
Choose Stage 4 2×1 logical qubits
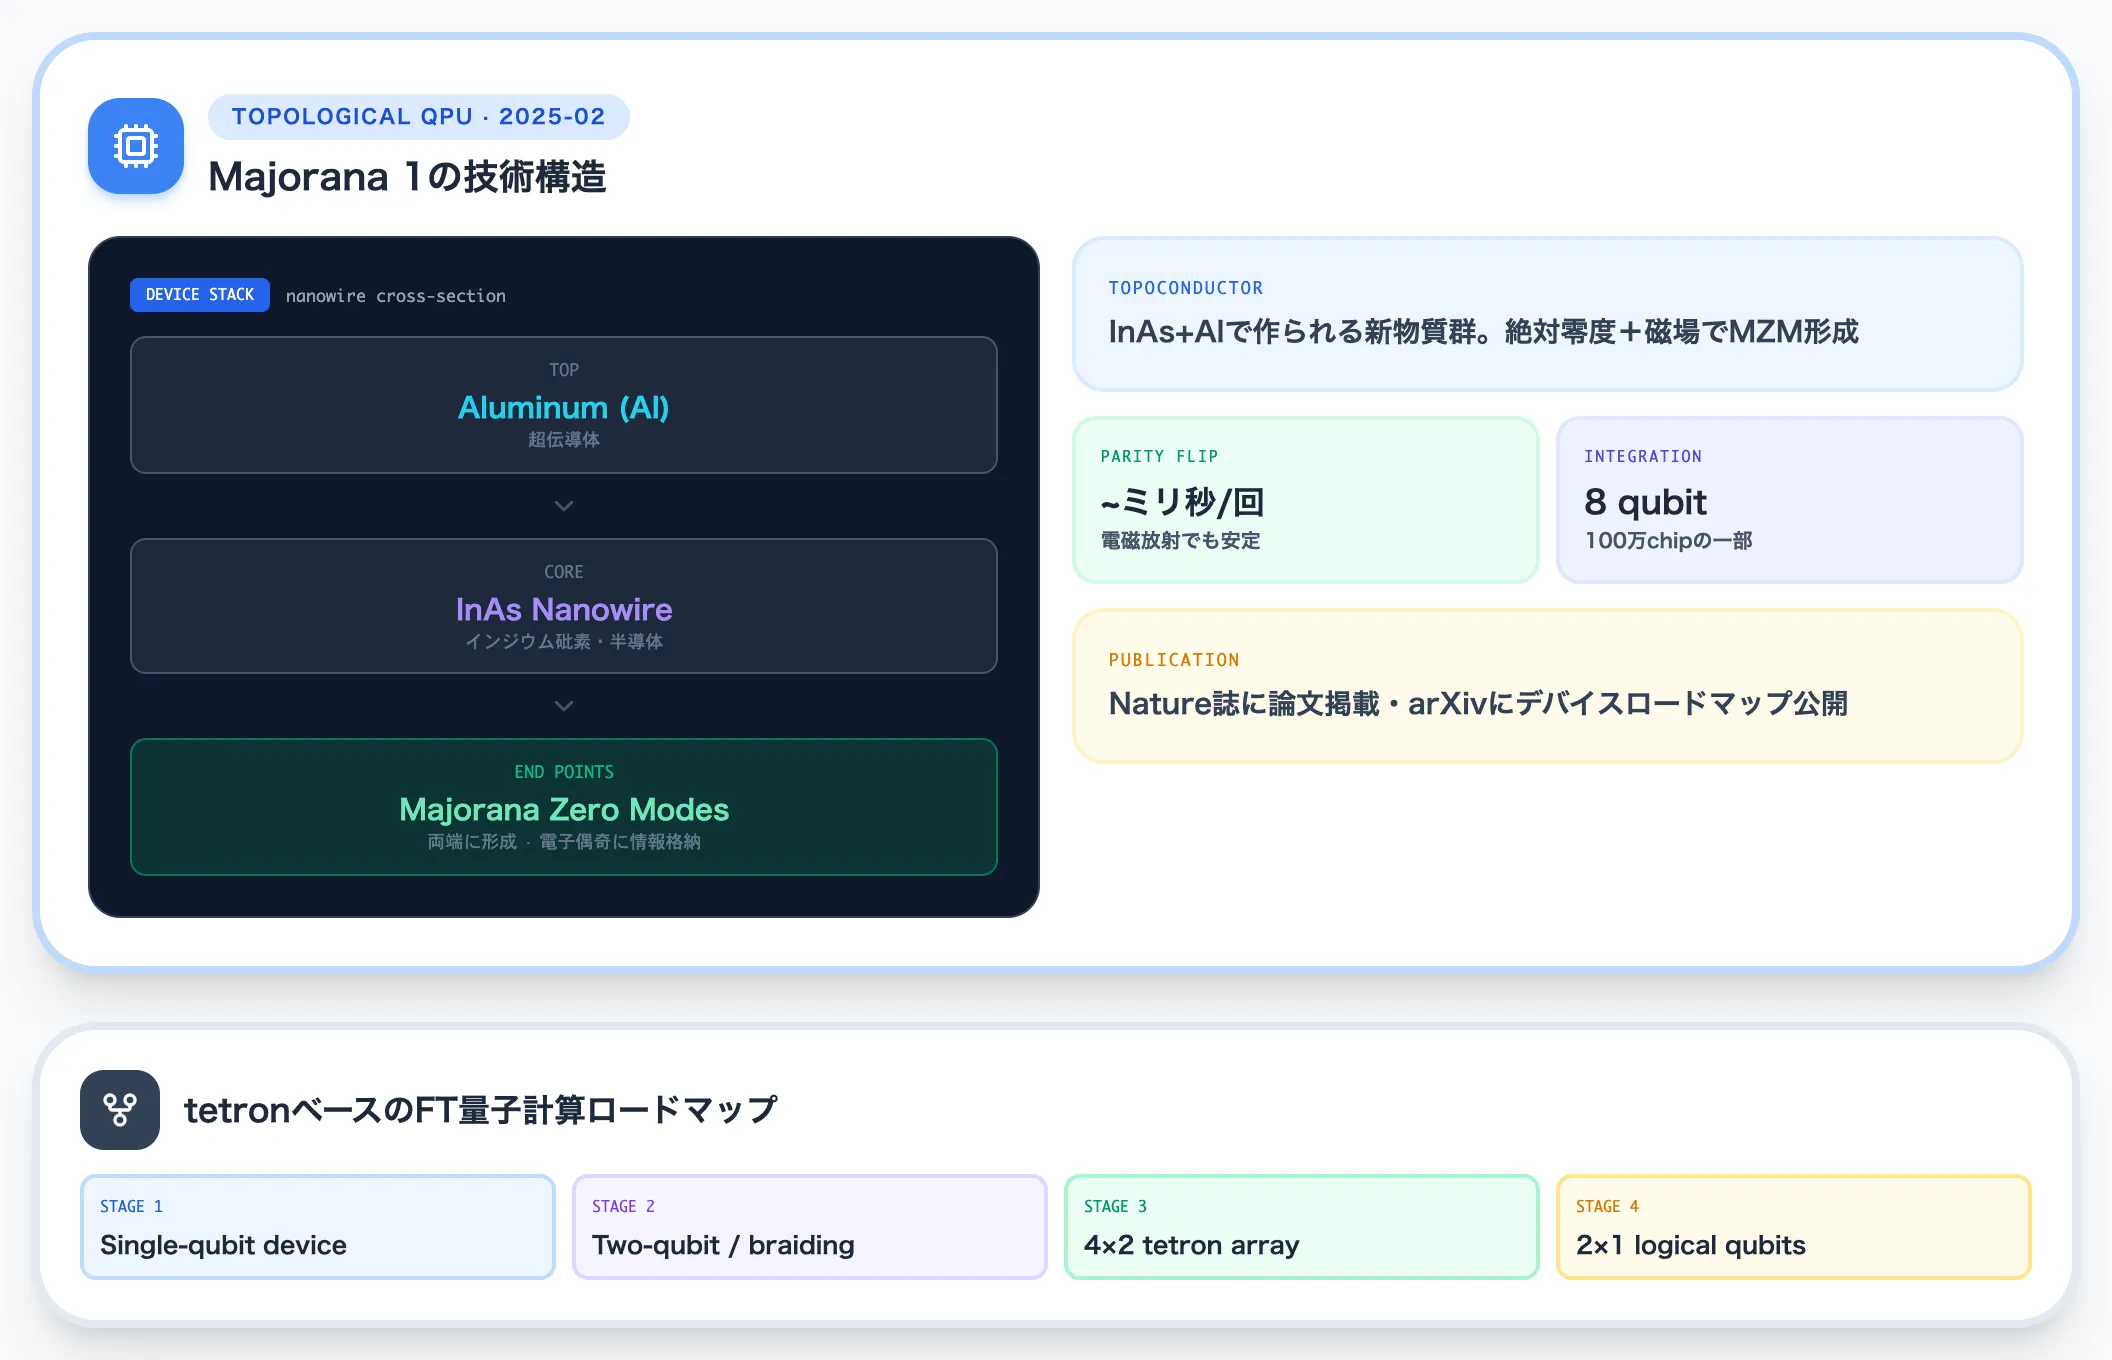click(x=1793, y=1227)
